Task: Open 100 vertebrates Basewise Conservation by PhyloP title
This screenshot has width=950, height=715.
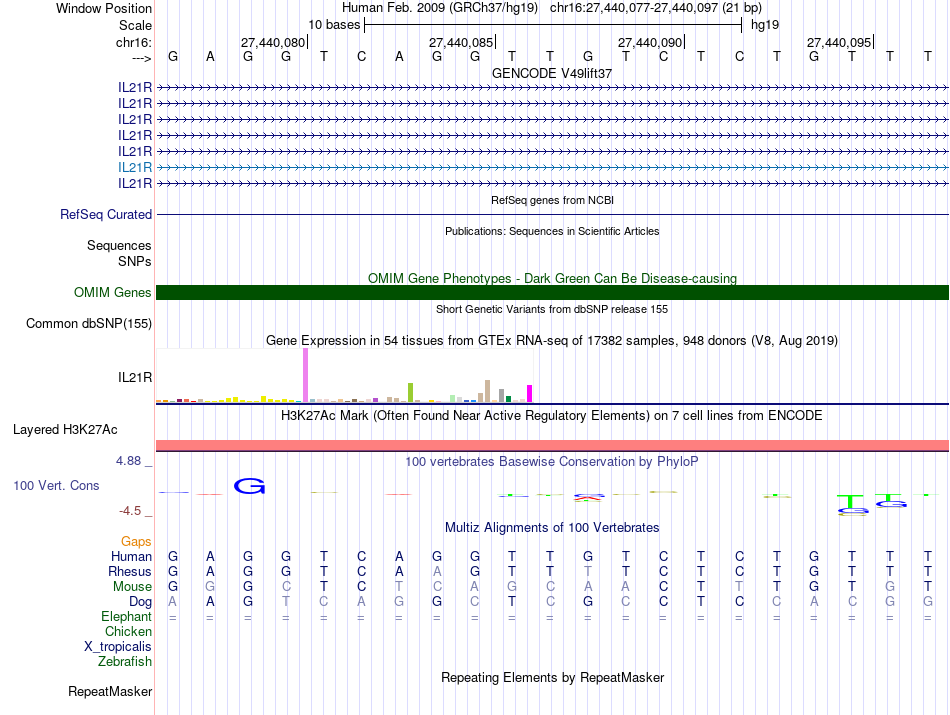Action: [552, 462]
